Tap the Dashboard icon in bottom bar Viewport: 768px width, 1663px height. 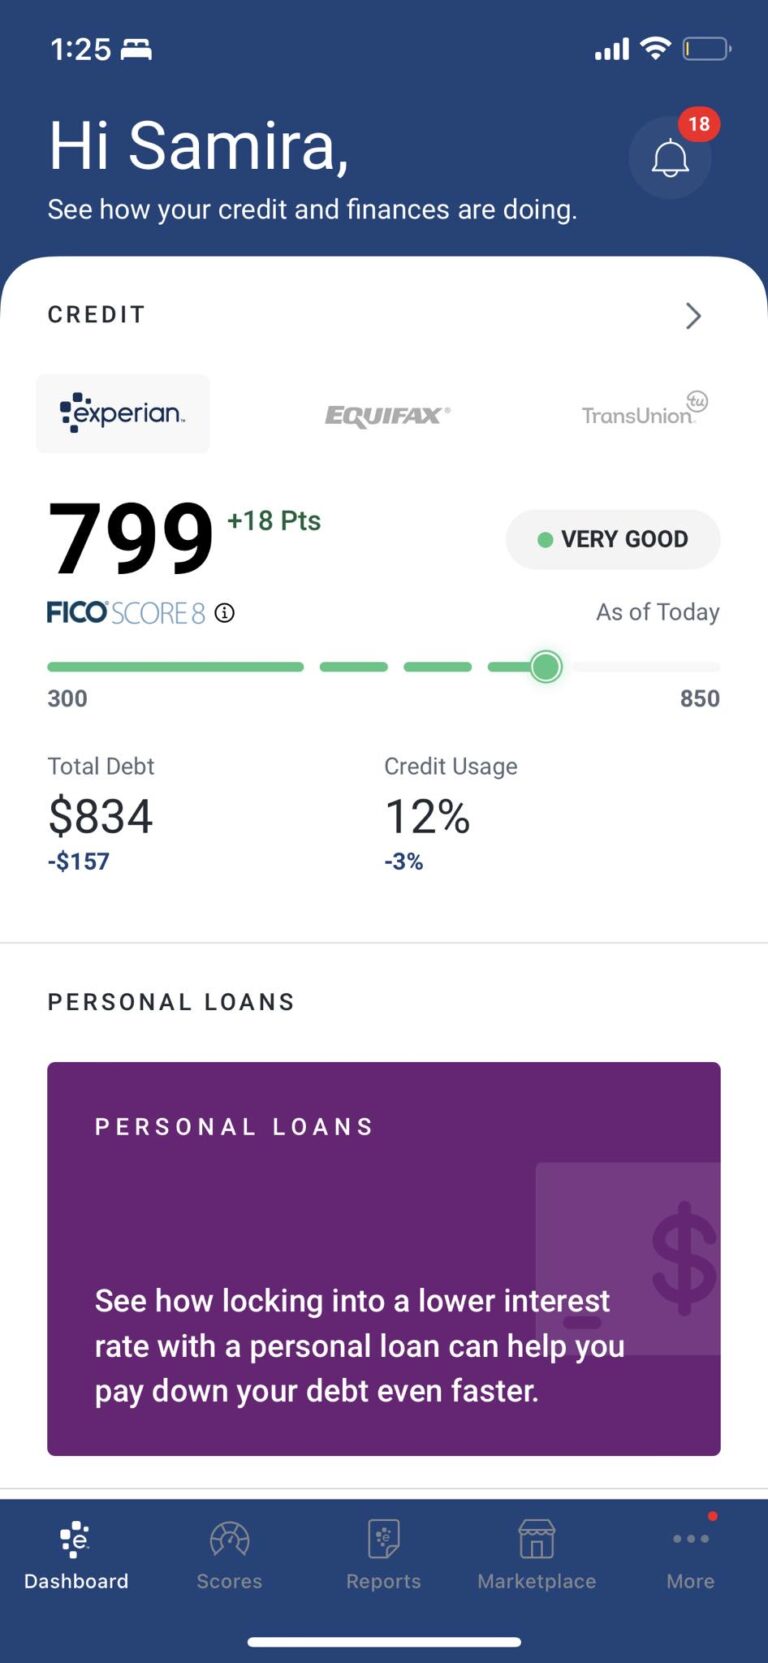click(76, 1540)
